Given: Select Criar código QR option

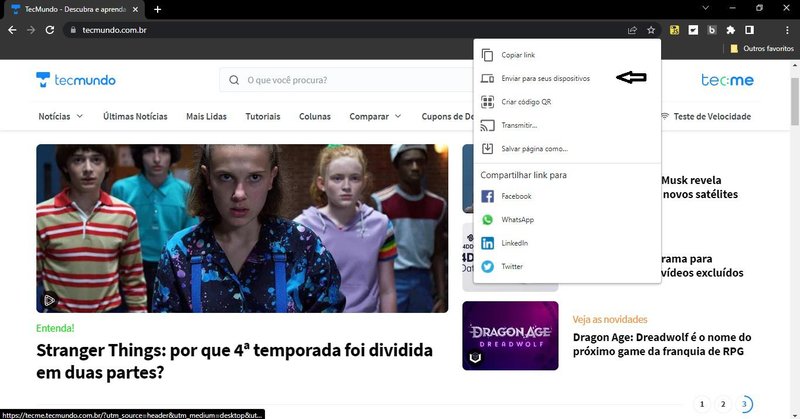Looking at the screenshot, I should point(567,102).
